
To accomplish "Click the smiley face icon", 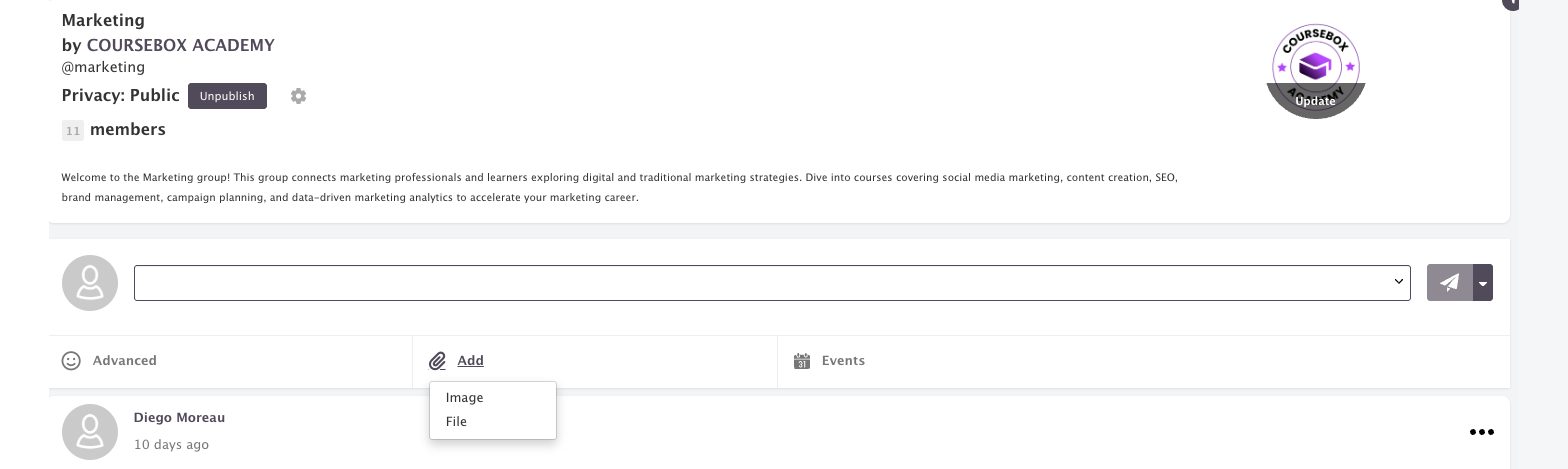I will point(71,360).
